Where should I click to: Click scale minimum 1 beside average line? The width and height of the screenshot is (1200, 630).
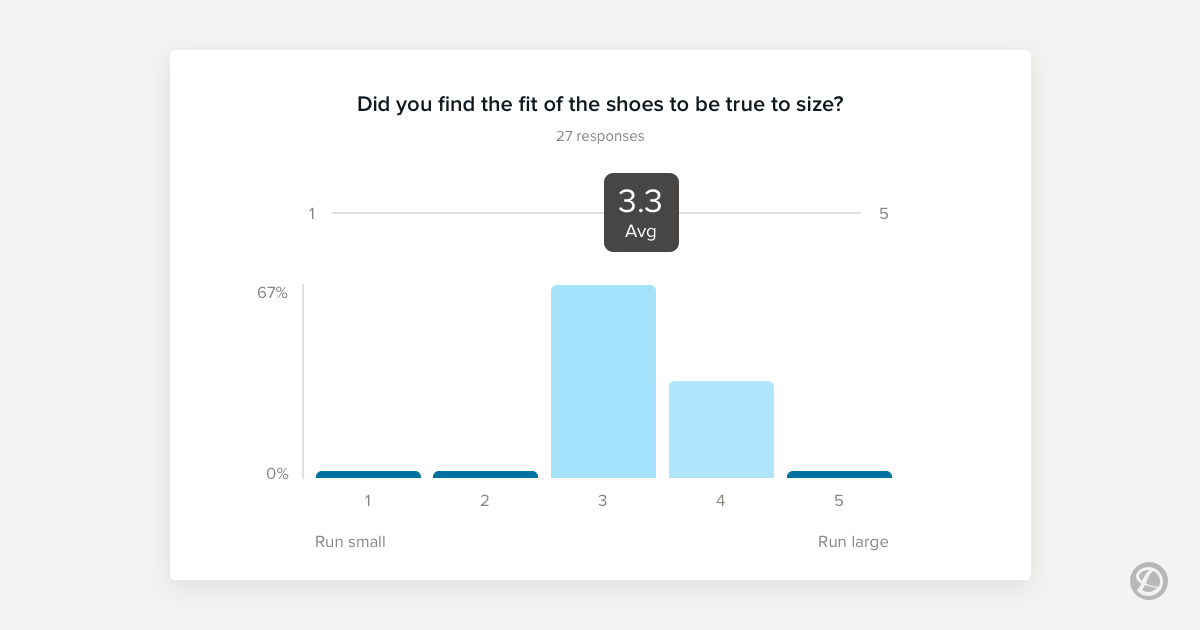coord(311,214)
